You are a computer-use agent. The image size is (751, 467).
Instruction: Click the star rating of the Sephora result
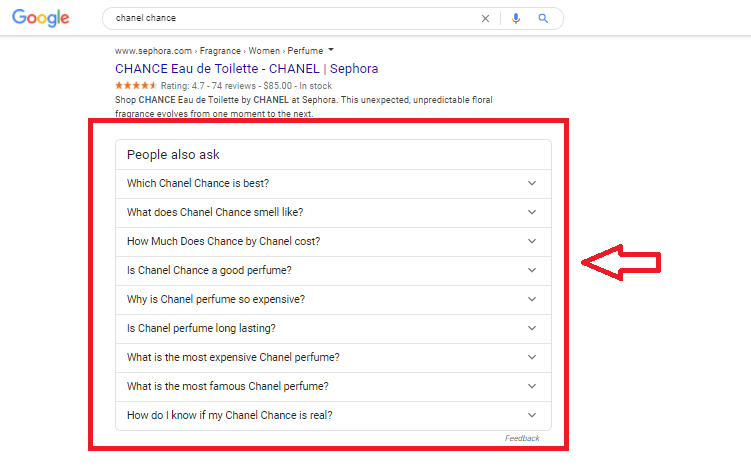point(135,86)
